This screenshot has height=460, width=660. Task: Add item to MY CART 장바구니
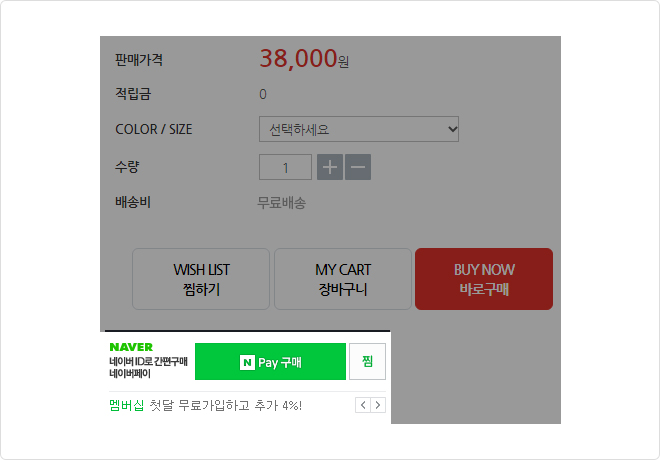point(343,279)
